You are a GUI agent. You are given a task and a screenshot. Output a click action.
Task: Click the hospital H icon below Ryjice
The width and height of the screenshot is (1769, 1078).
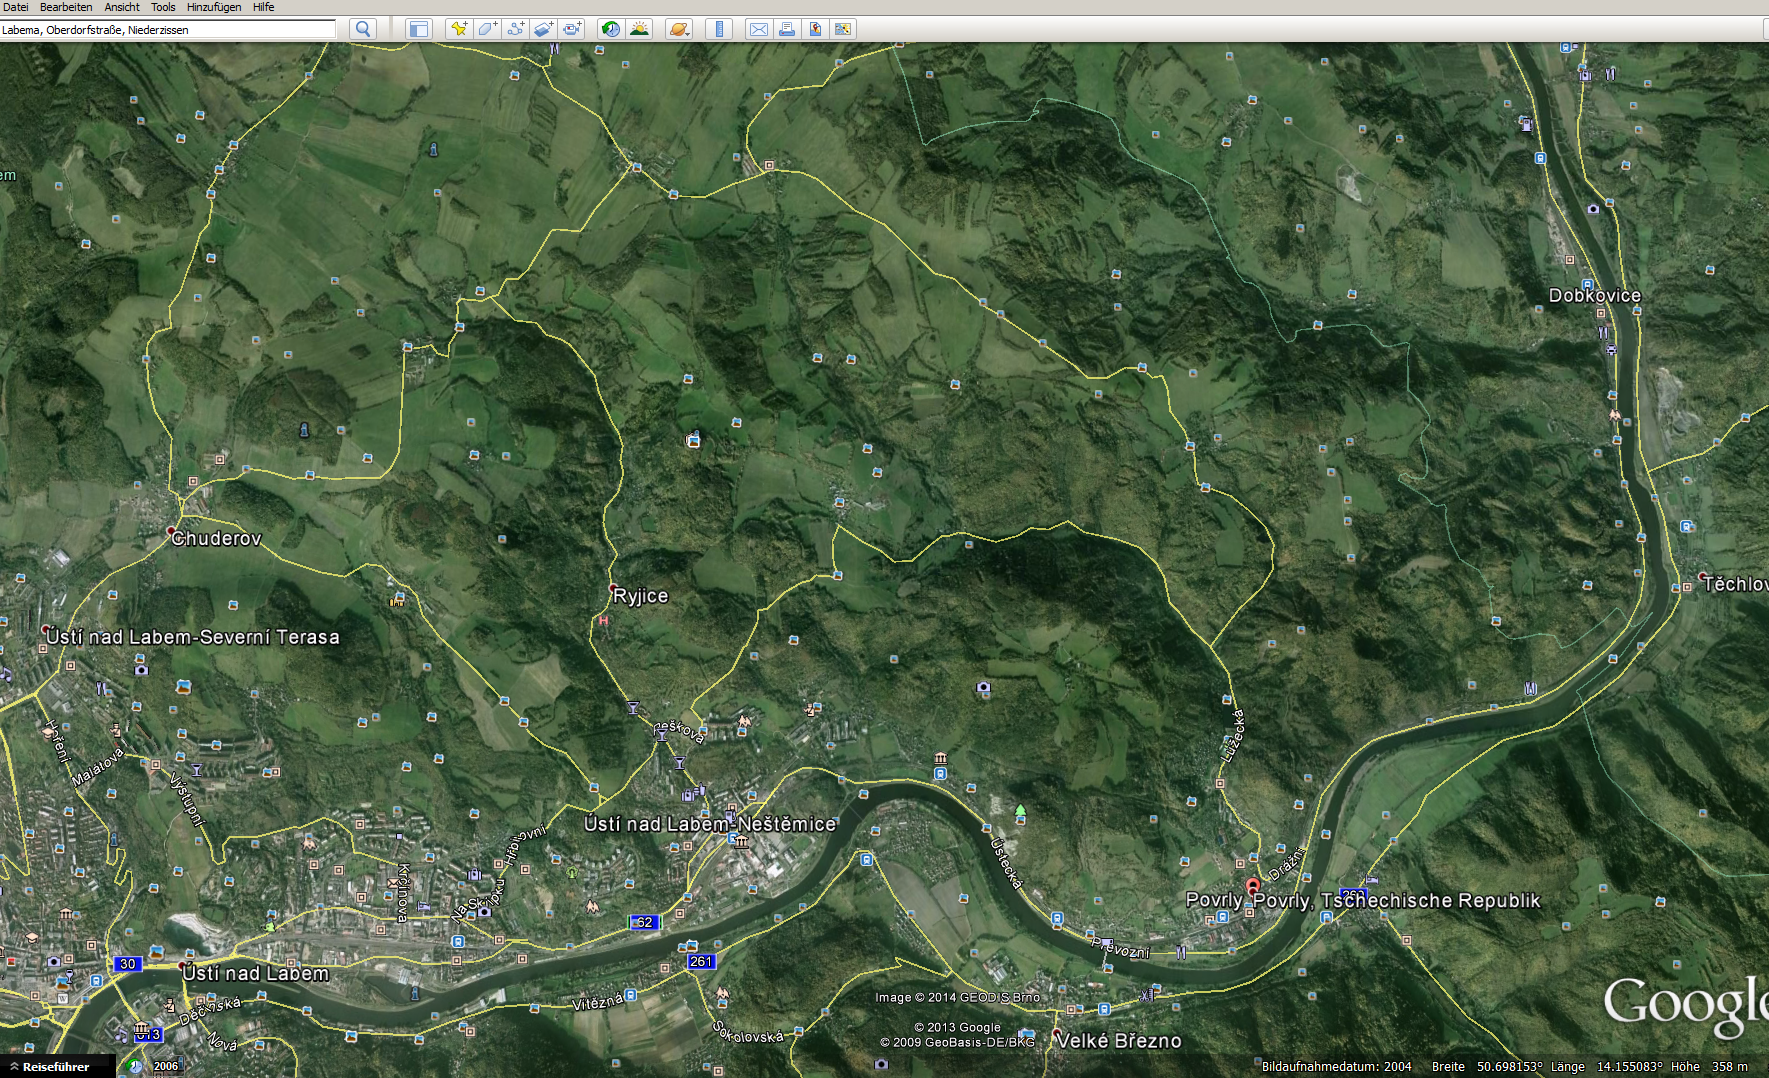(x=603, y=621)
